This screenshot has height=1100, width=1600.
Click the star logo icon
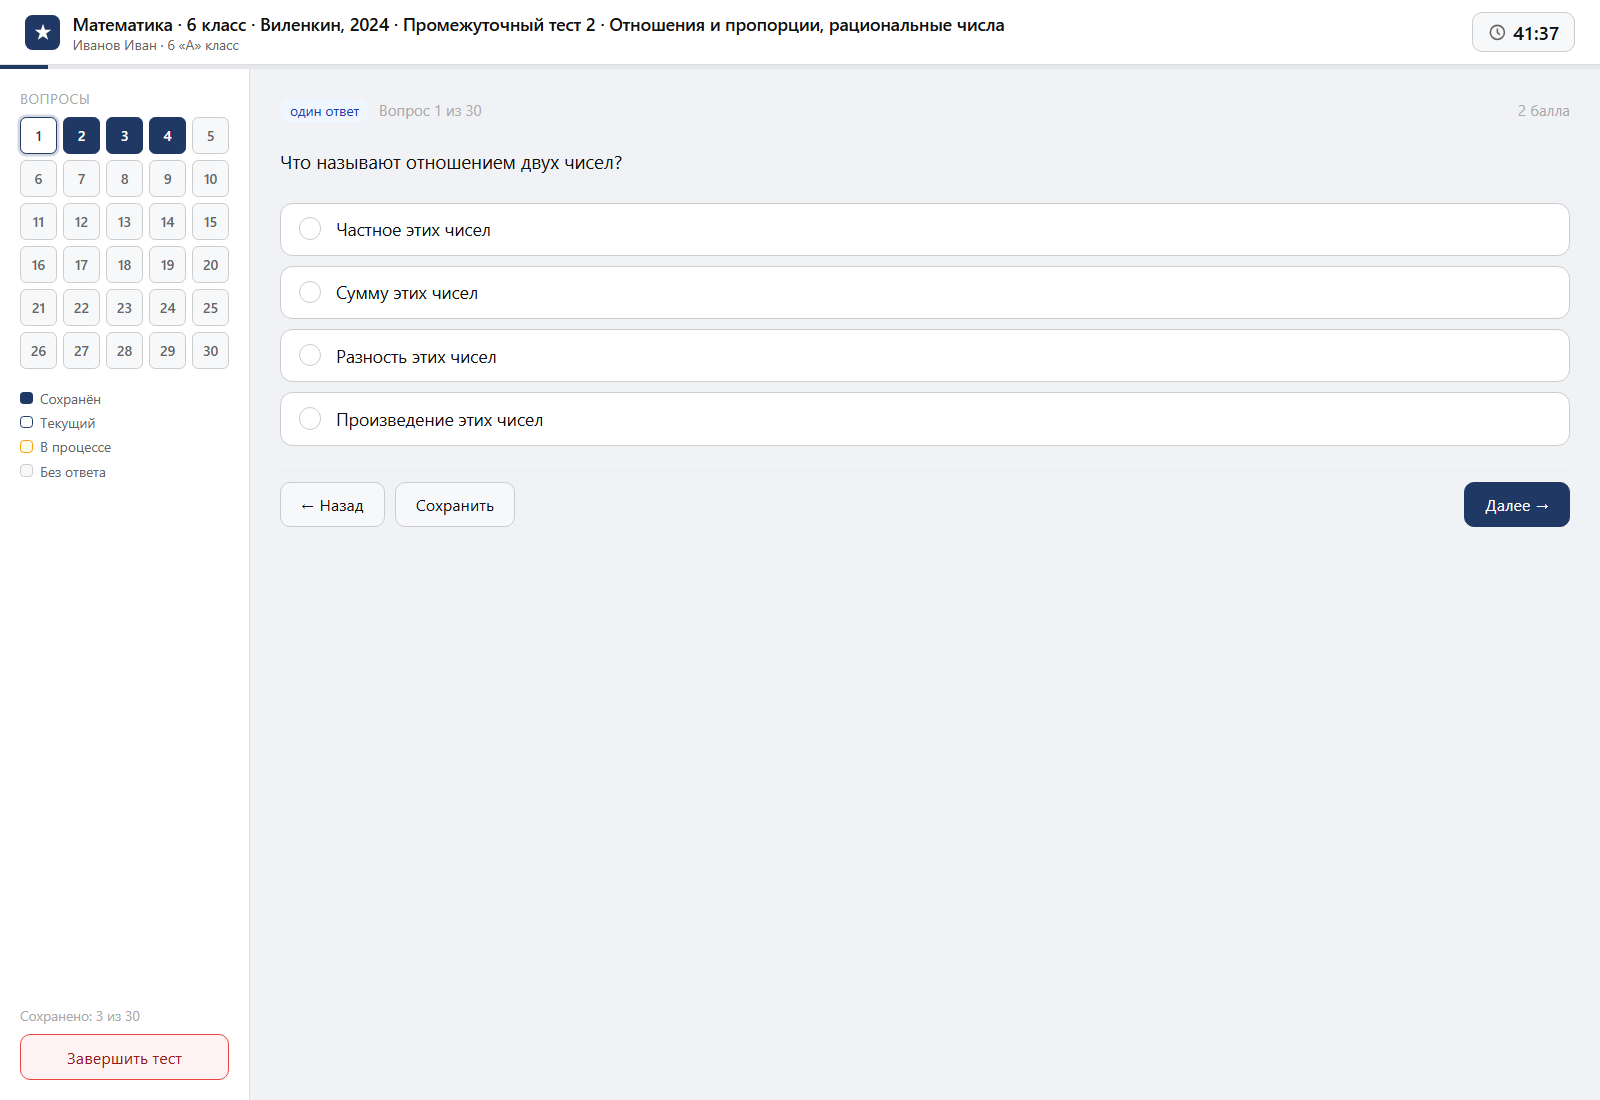click(42, 33)
